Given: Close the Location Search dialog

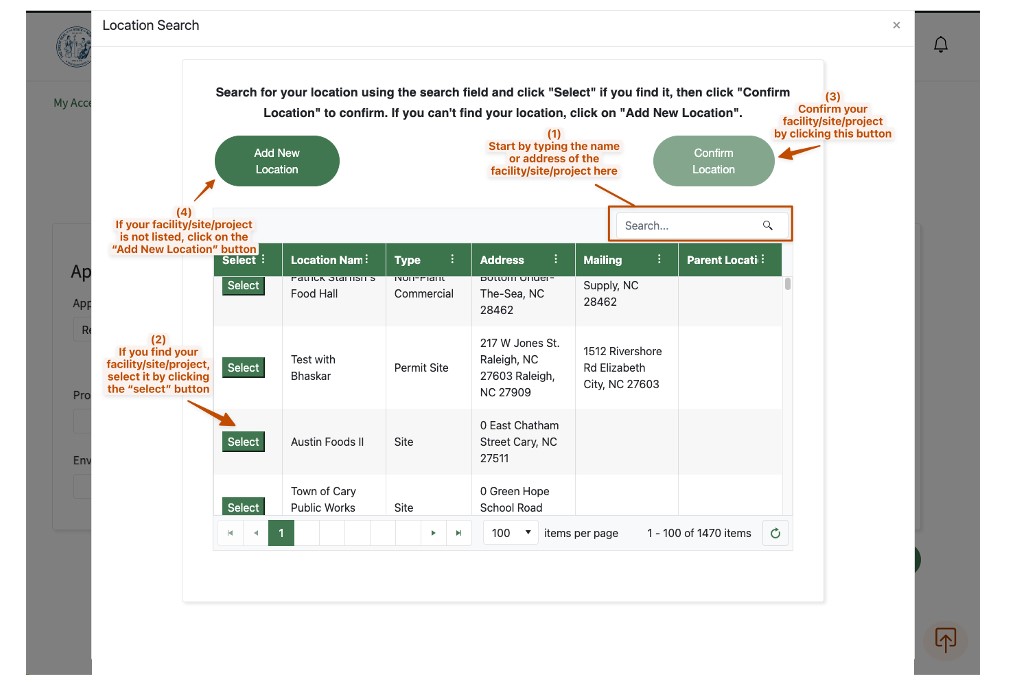Looking at the screenshot, I should [896, 25].
